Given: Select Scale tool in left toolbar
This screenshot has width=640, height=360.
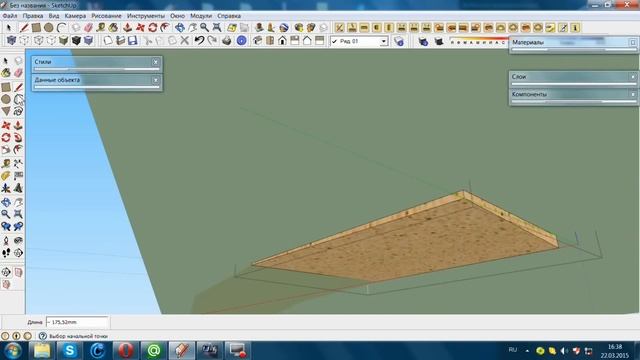Looking at the screenshot, I should coord(6,150).
